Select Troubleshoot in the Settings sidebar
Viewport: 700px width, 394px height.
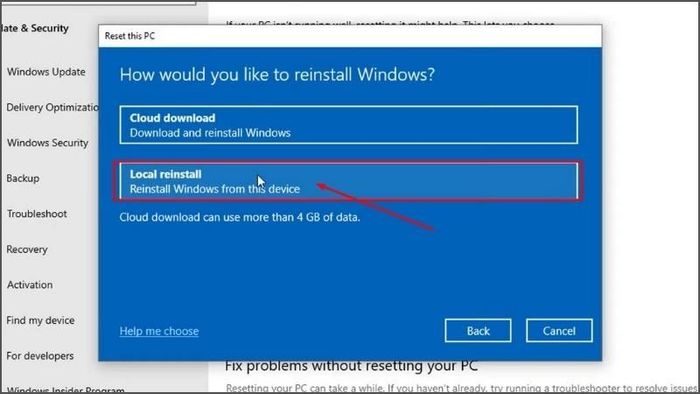click(37, 214)
